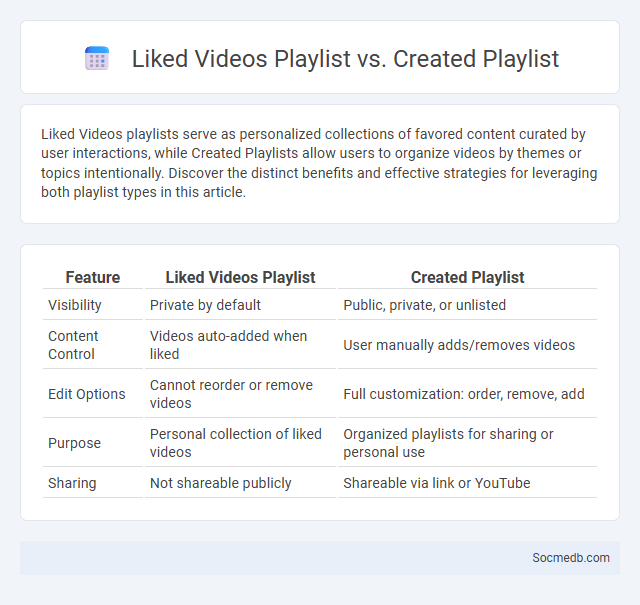Click the 'Public, private, or unlisted' cell
The image size is (640, 605).
pyautogui.click(x=424, y=305)
